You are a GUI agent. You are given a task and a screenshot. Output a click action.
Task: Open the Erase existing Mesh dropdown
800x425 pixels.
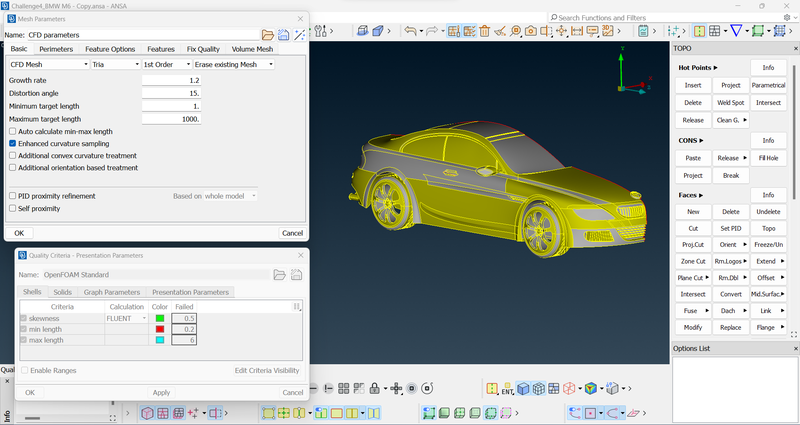(234, 64)
